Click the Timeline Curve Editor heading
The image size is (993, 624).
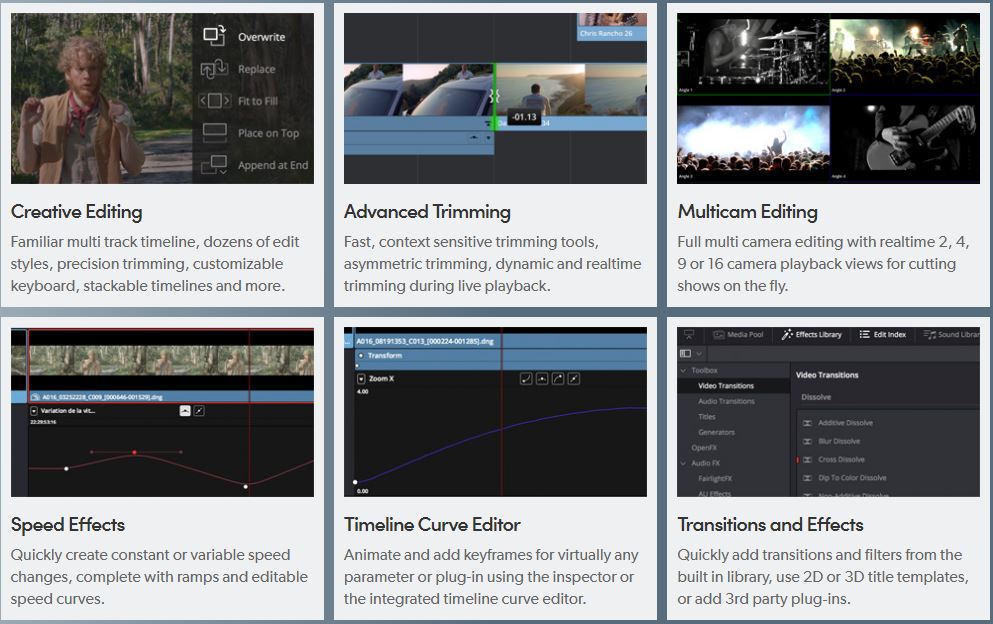point(432,525)
